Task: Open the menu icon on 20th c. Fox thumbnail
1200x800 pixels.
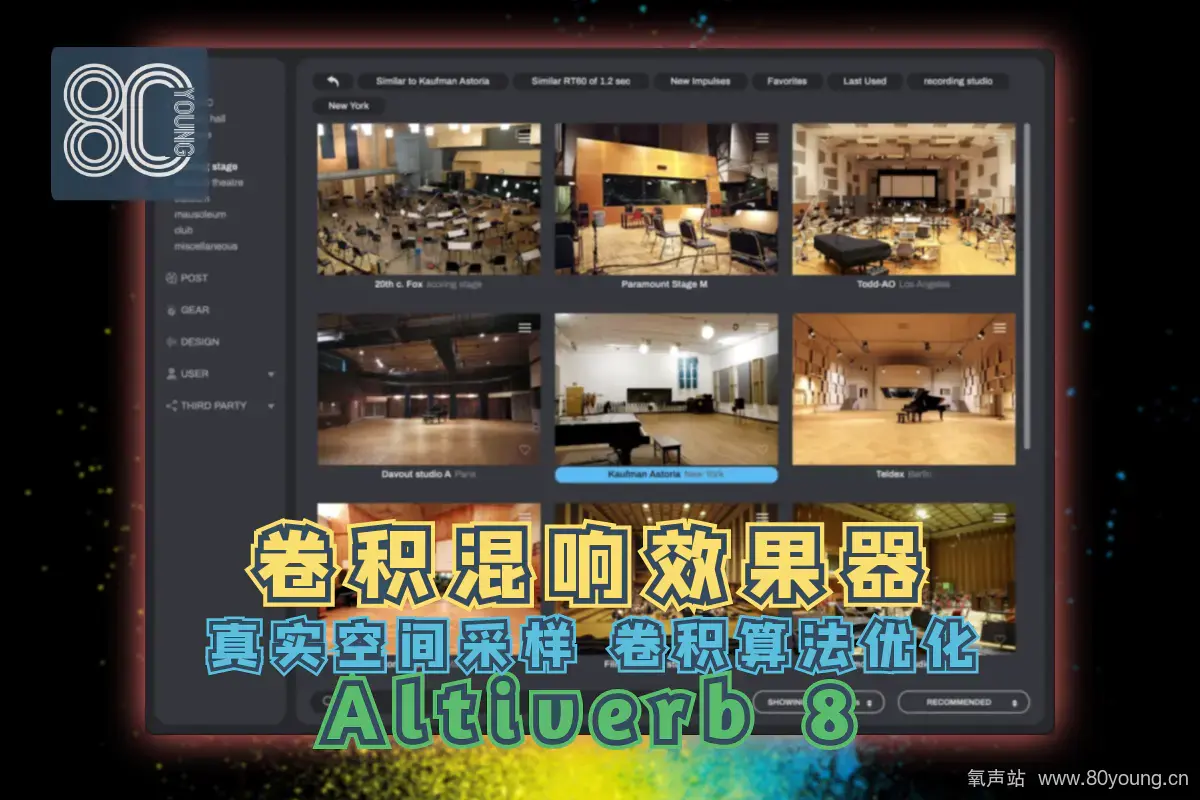Action: point(525,137)
